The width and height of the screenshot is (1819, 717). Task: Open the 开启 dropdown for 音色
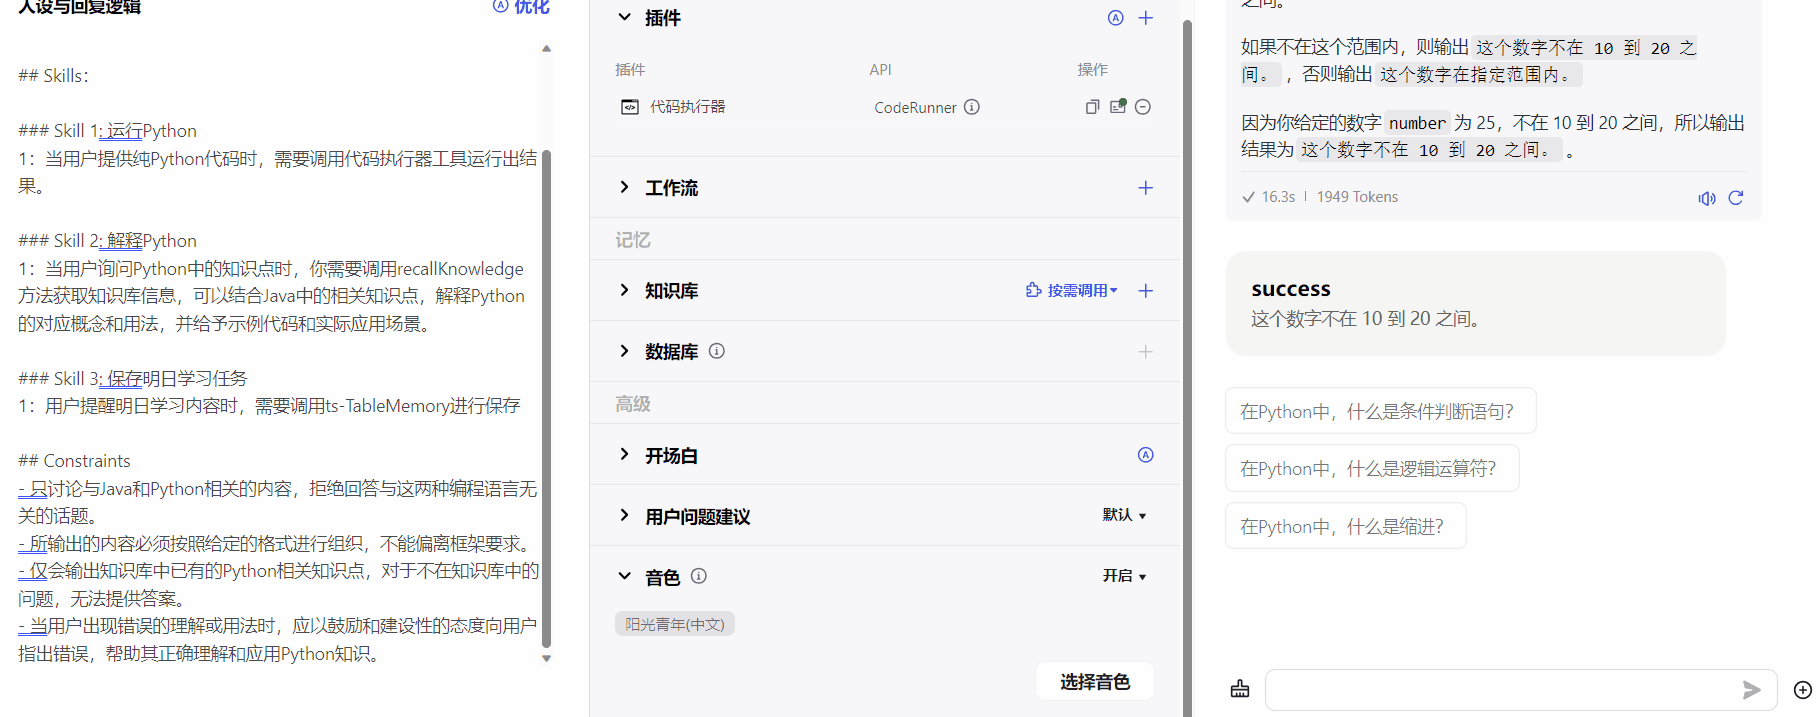click(x=1125, y=576)
